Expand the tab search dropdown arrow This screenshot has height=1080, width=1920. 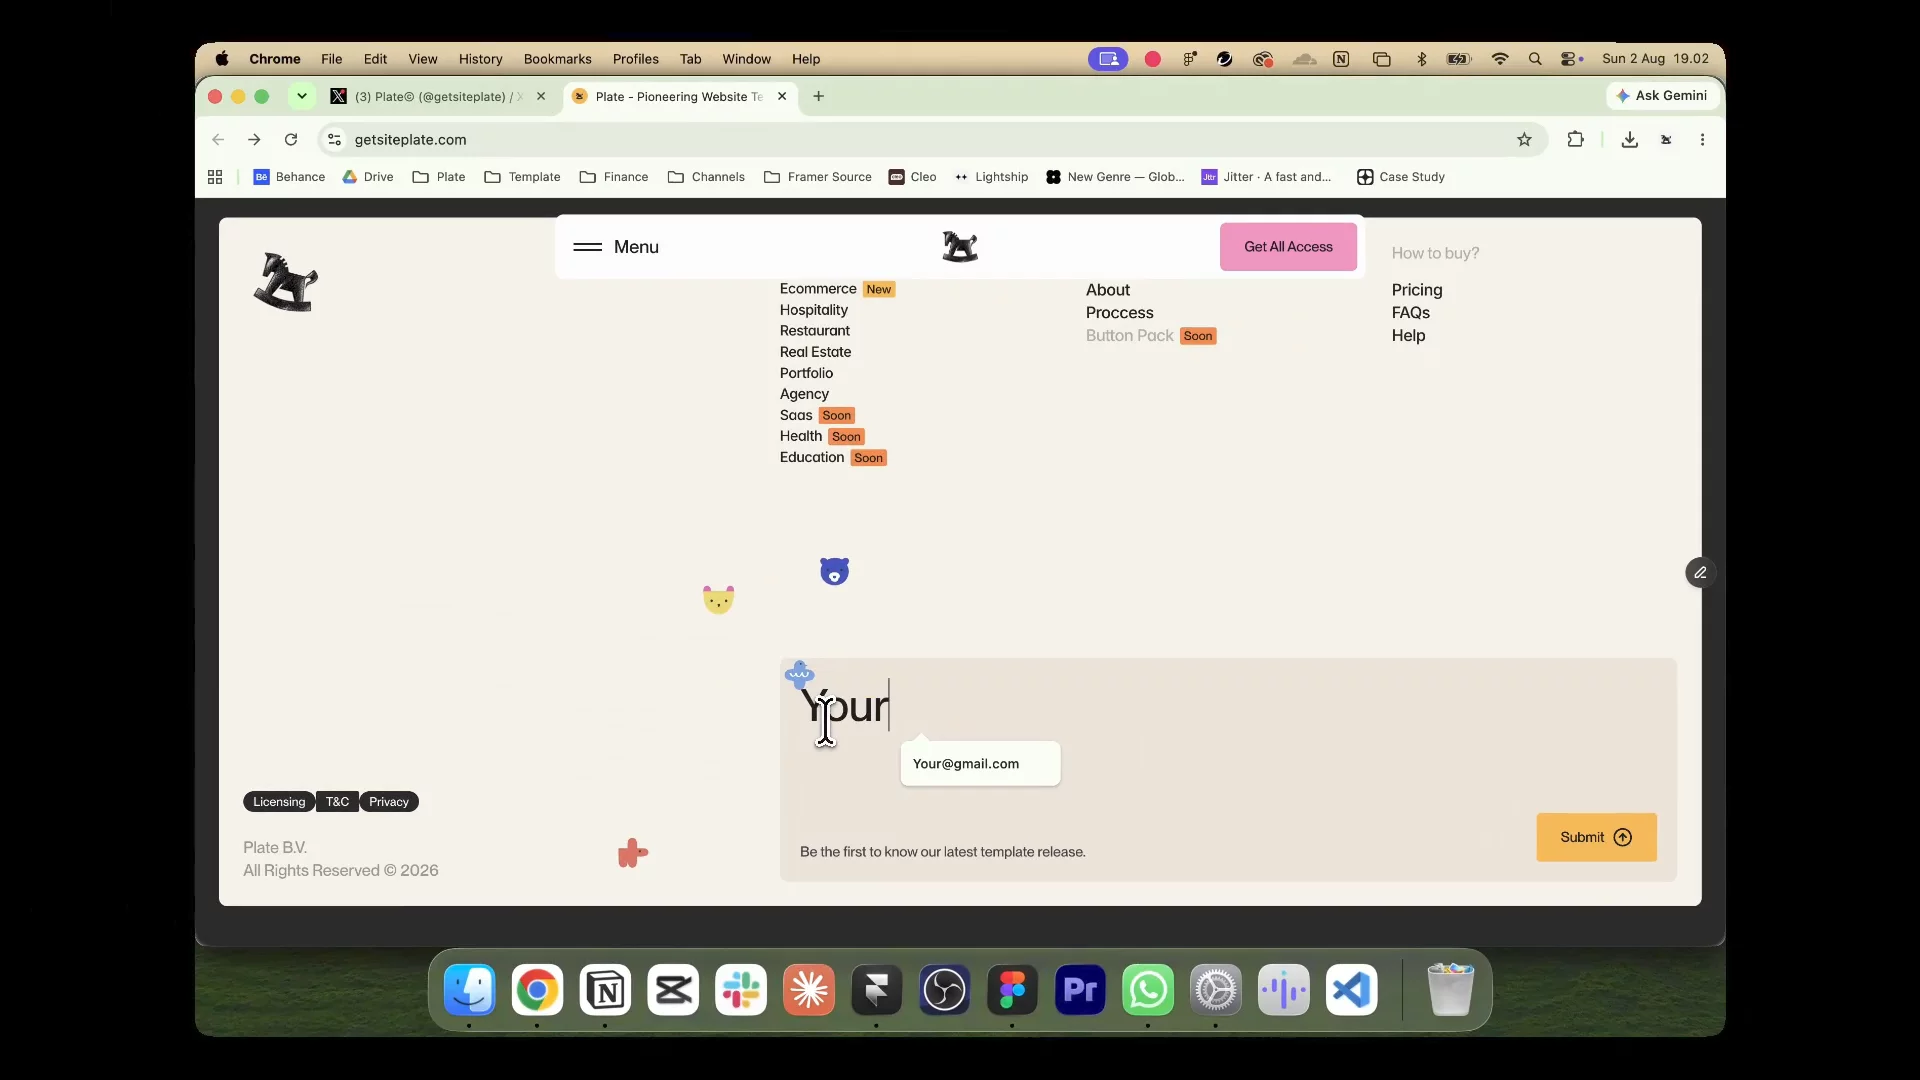click(301, 96)
